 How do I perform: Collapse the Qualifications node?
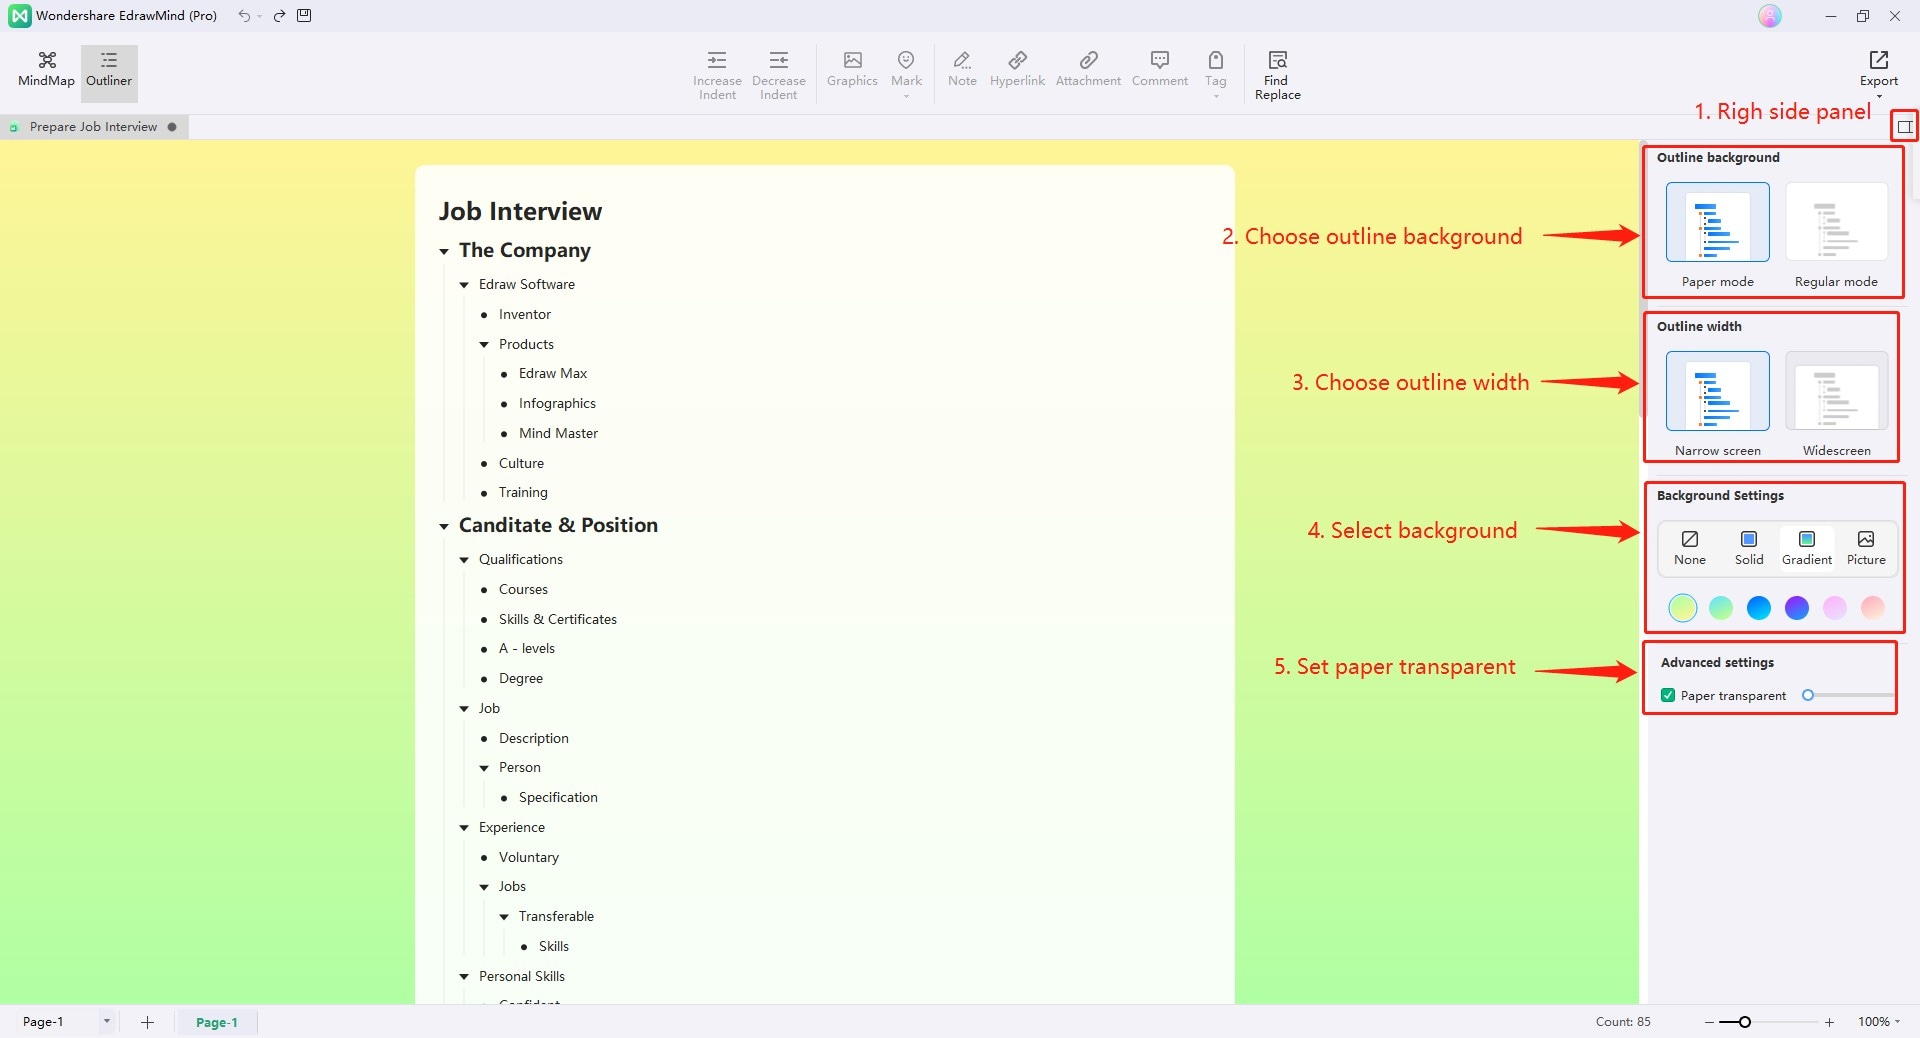click(x=464, y=560)
